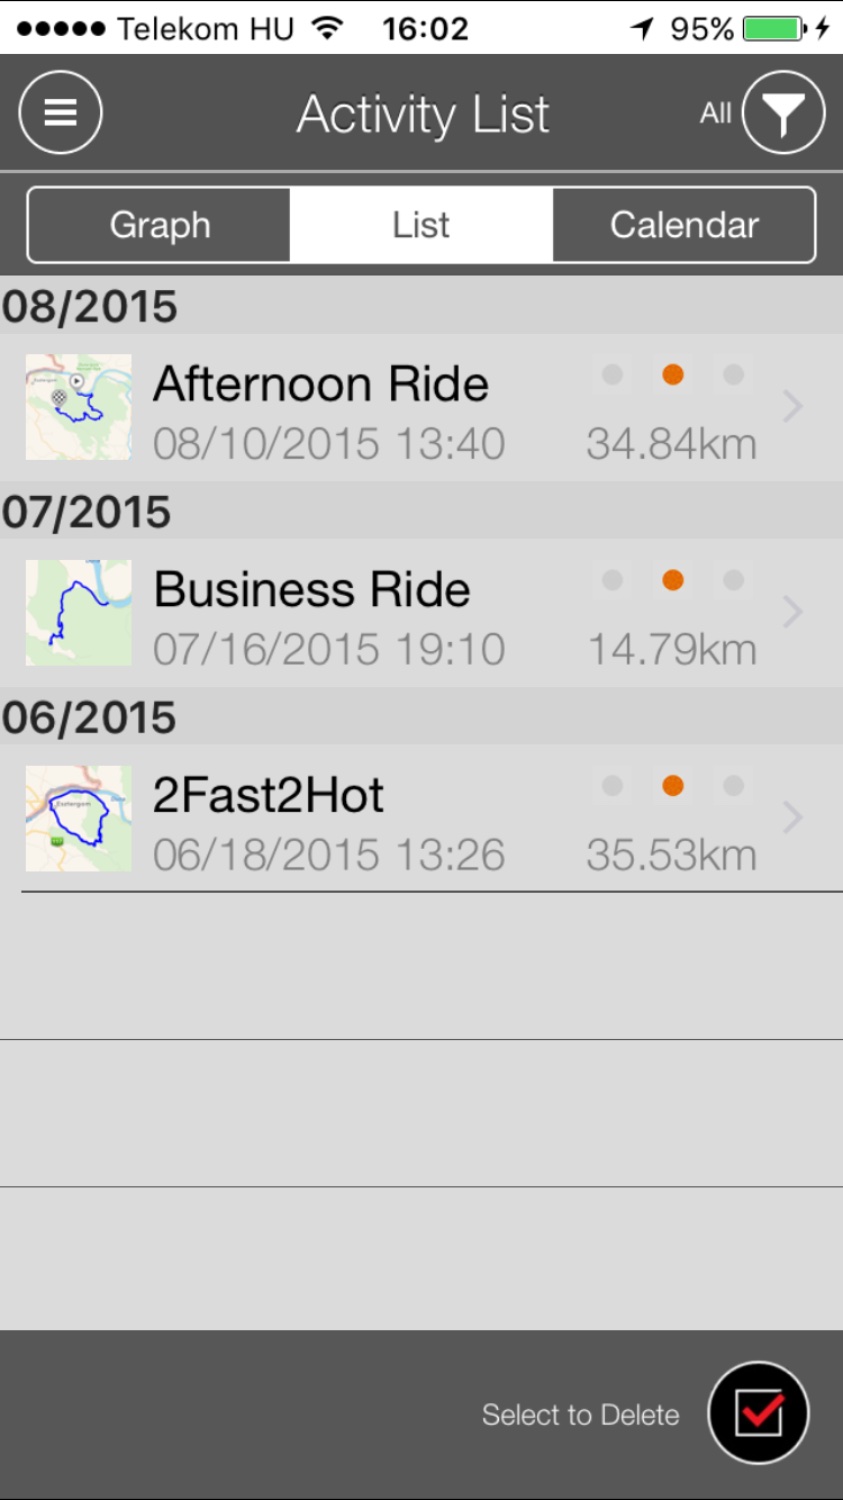Tap the Select to Delete checkmark icon
Screen dimensions: 843x1500
(x=758, y=1413)
